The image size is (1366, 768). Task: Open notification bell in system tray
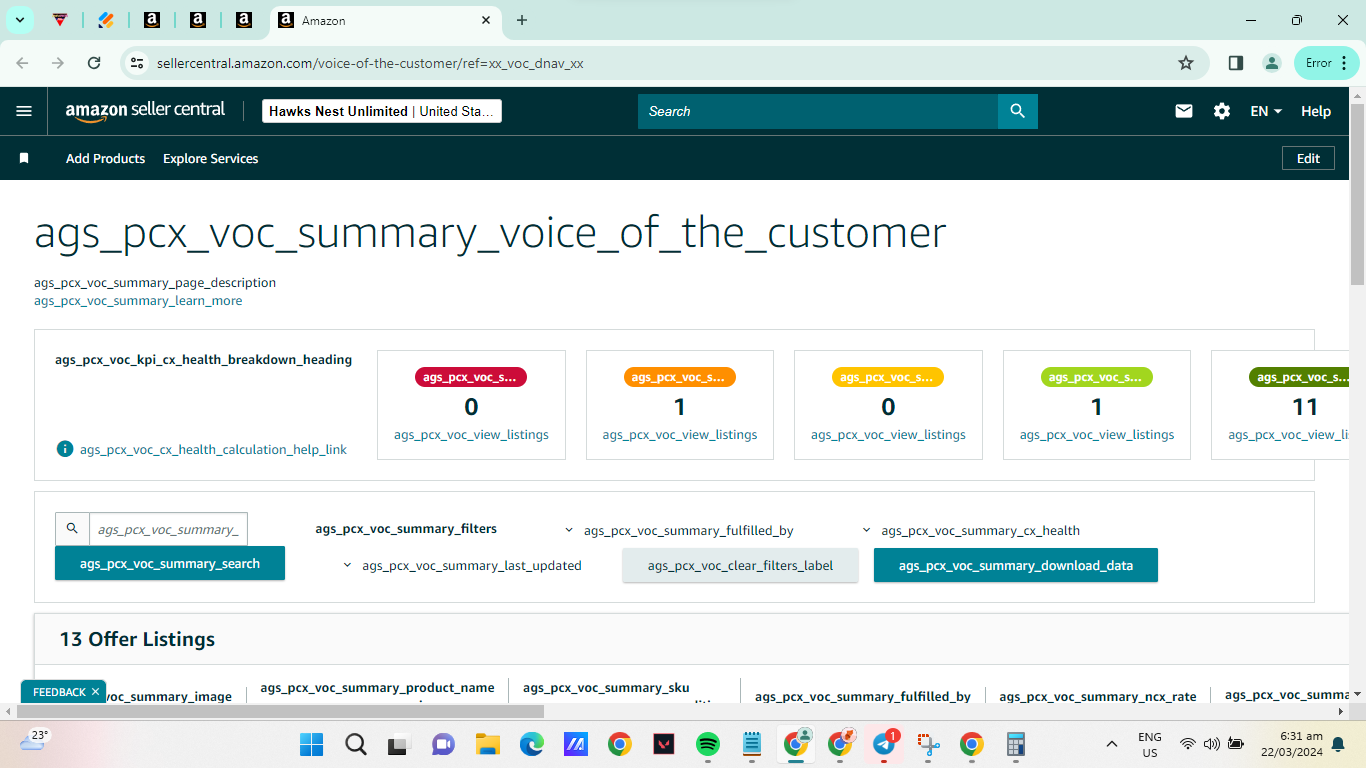[x=1338, y=744]
